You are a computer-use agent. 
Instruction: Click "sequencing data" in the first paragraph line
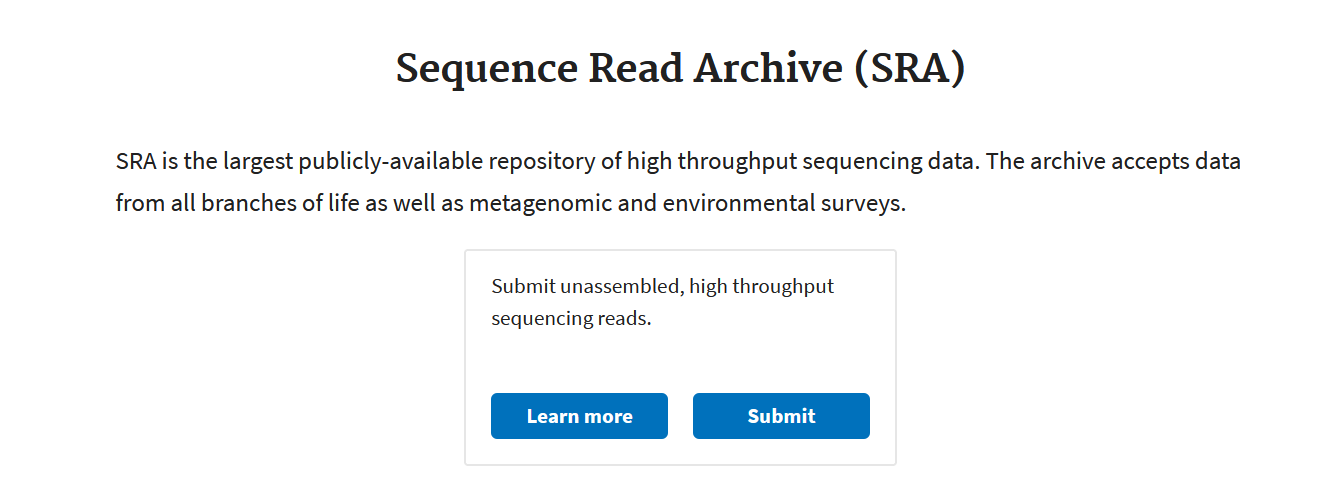pos(890,161)
